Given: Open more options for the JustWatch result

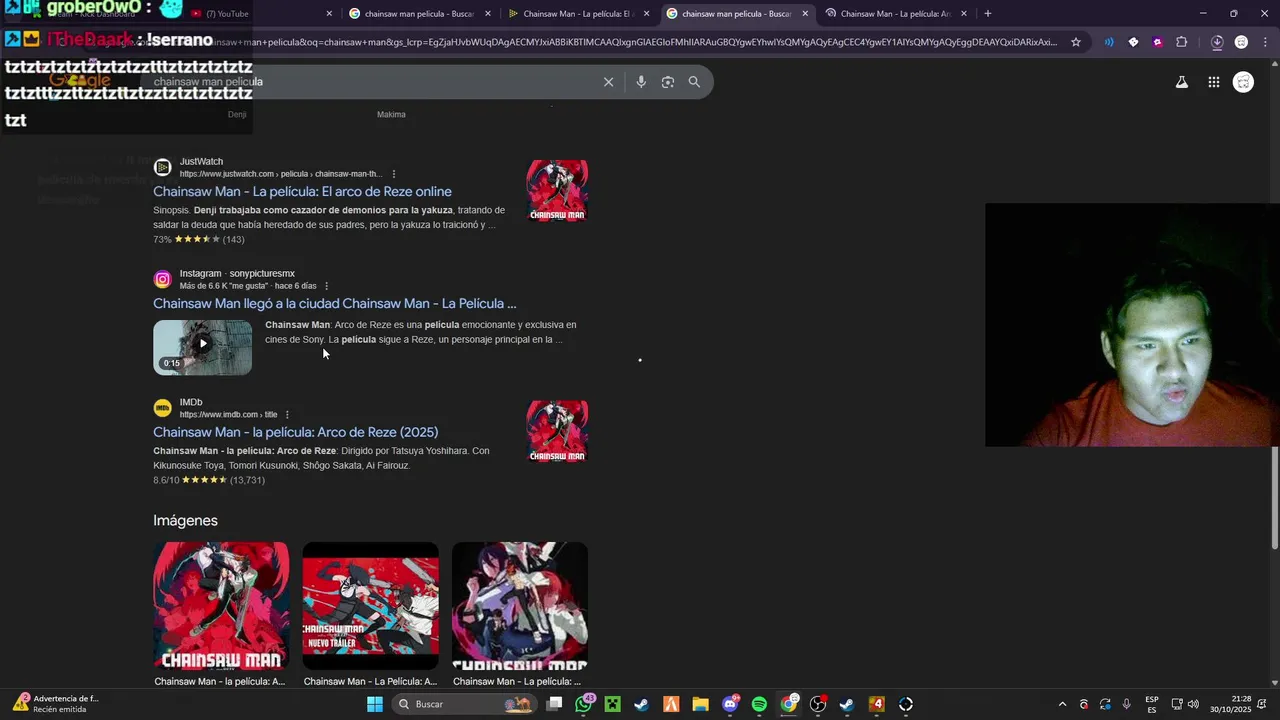Looking at the screenshot, I should [394, 174].
